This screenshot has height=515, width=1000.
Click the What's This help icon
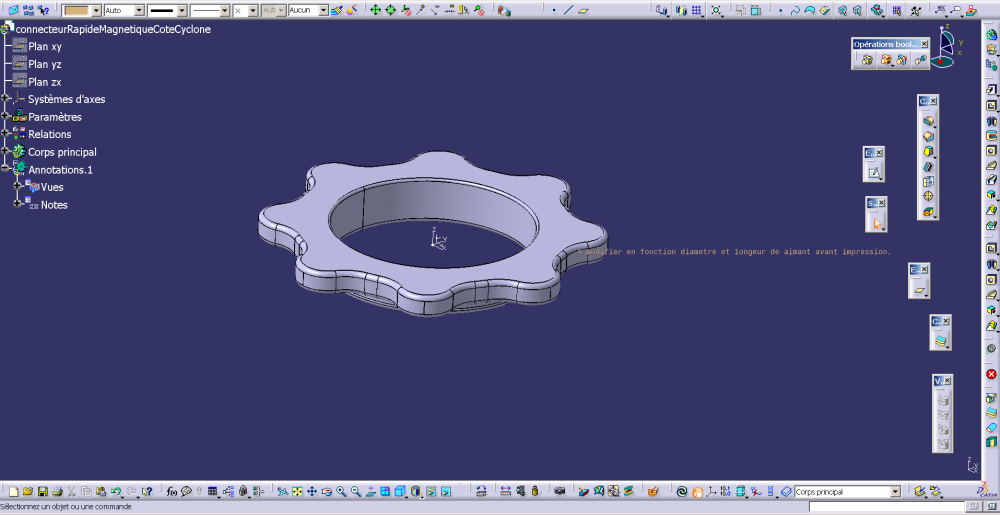coord(147,491)
